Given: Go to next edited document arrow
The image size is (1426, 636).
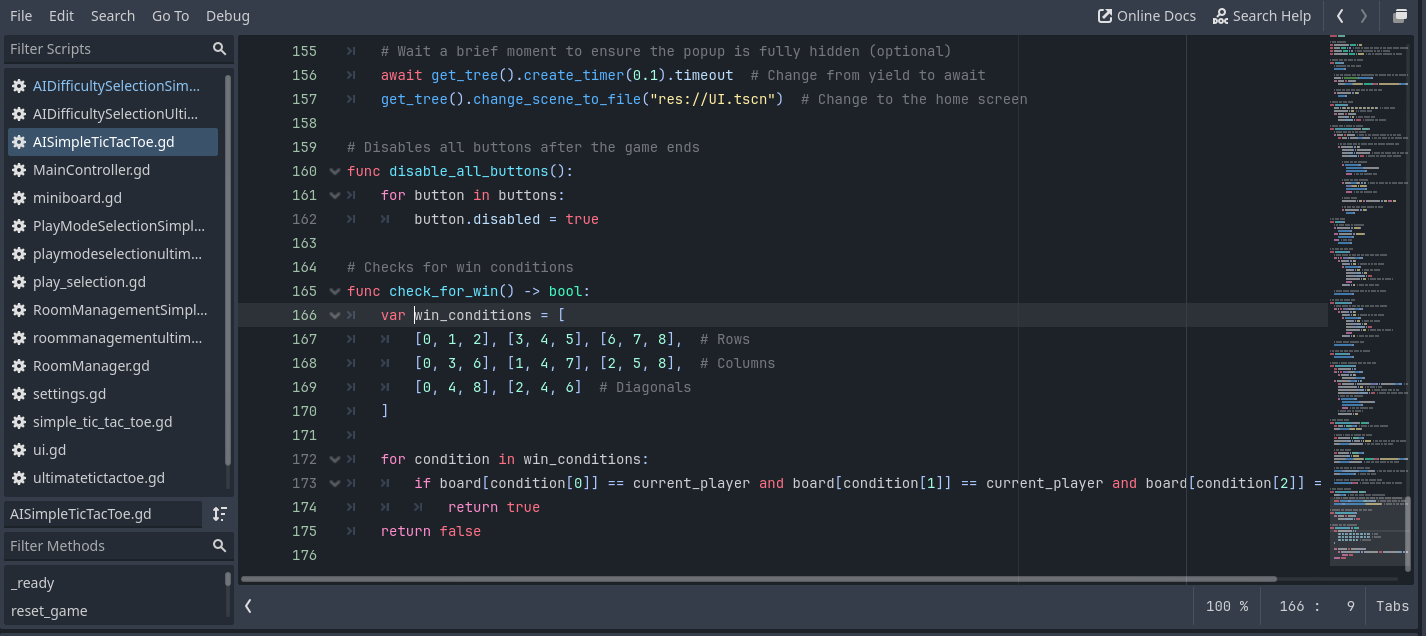Looking at the screenshot, I should [1363, 16].
